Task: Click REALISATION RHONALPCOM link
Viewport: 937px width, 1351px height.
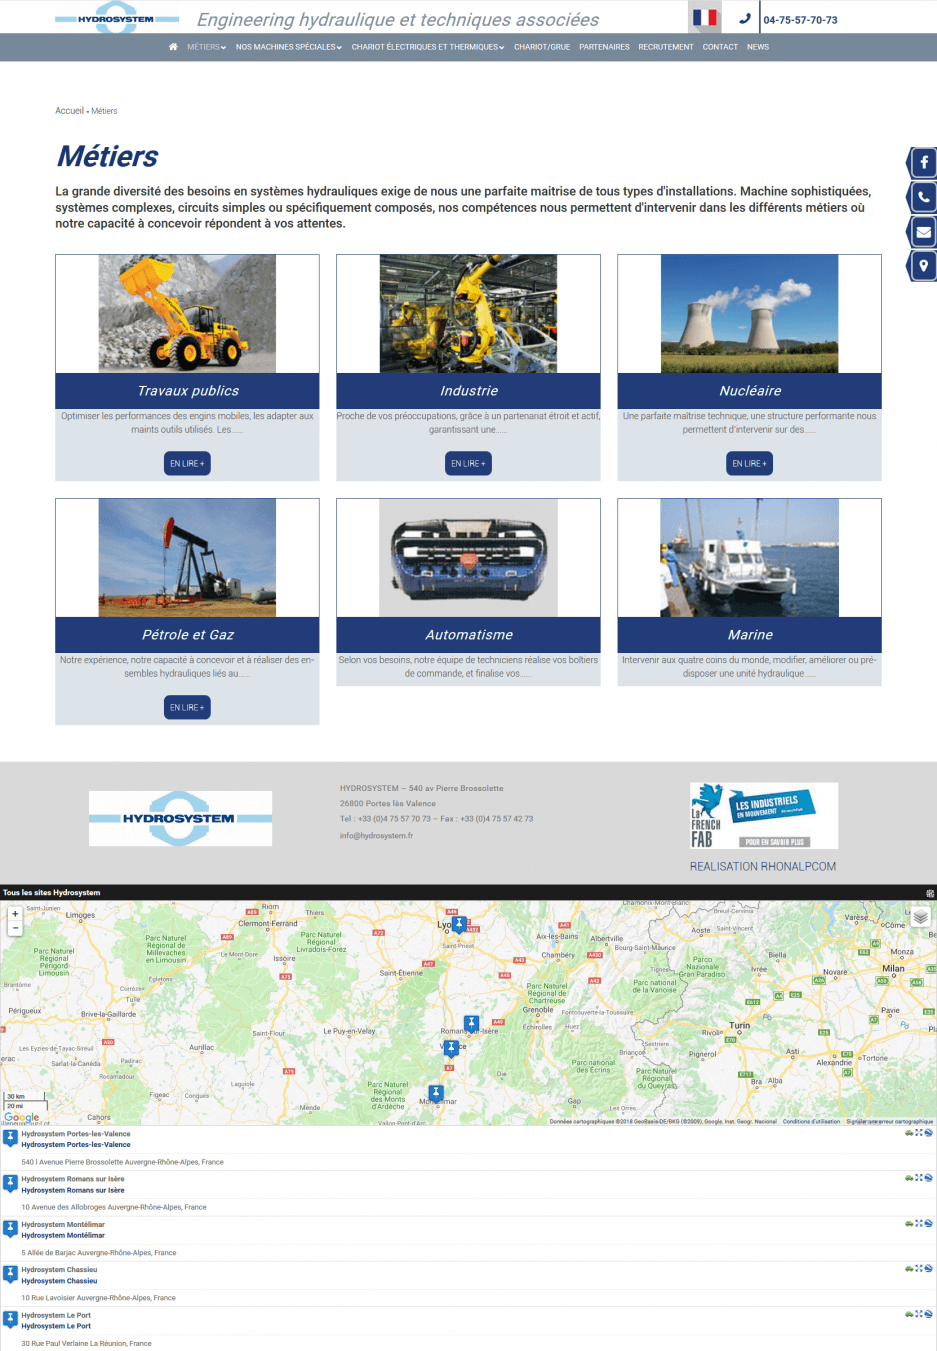Action: tap(763, 867)
